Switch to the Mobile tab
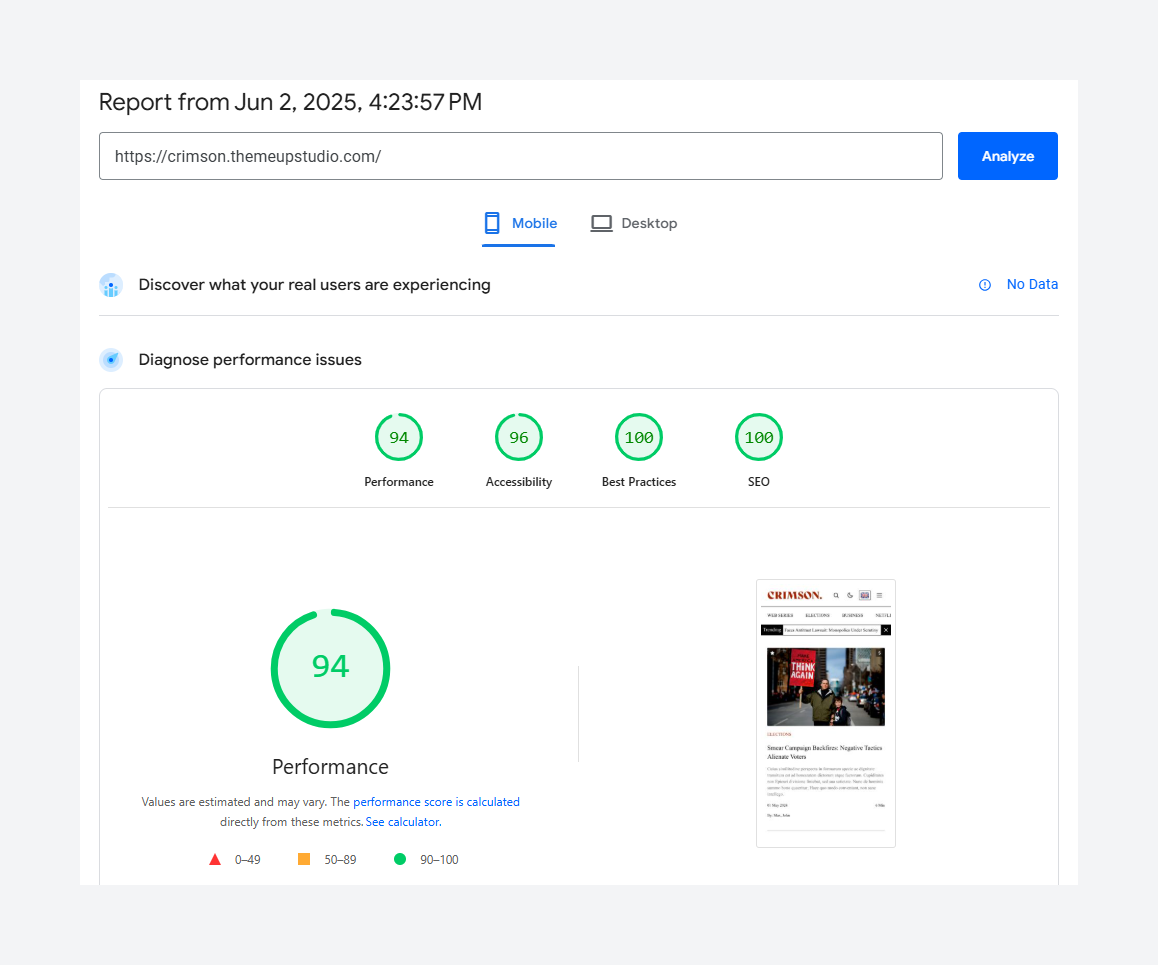The height and width of the screenshot is (965, 1158). (519, 223)
